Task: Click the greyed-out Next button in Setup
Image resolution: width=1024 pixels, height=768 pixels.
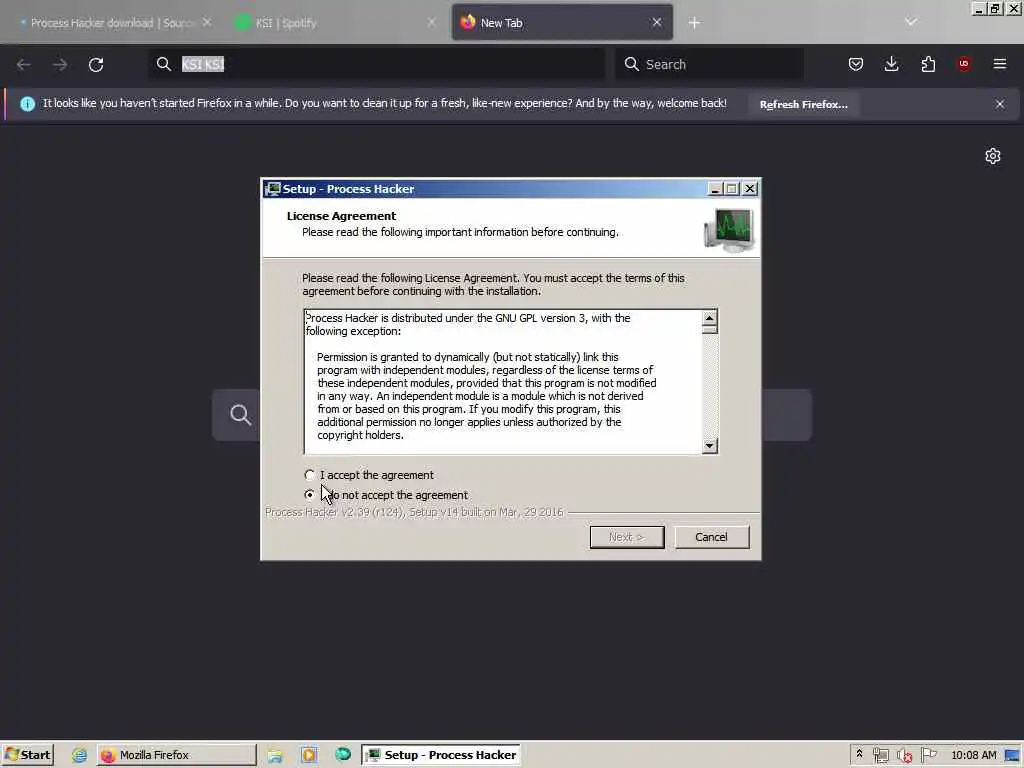Action: pos(627,537)
